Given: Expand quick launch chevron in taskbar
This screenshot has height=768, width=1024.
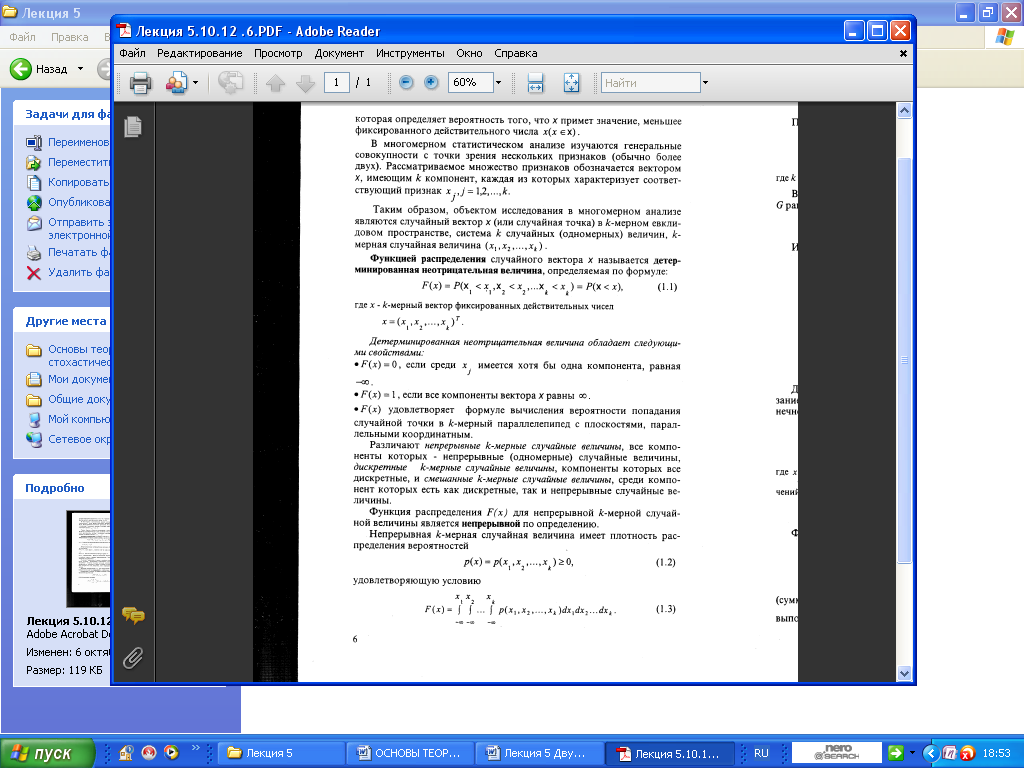Looking at the screenshot, I should pos(195,748).
